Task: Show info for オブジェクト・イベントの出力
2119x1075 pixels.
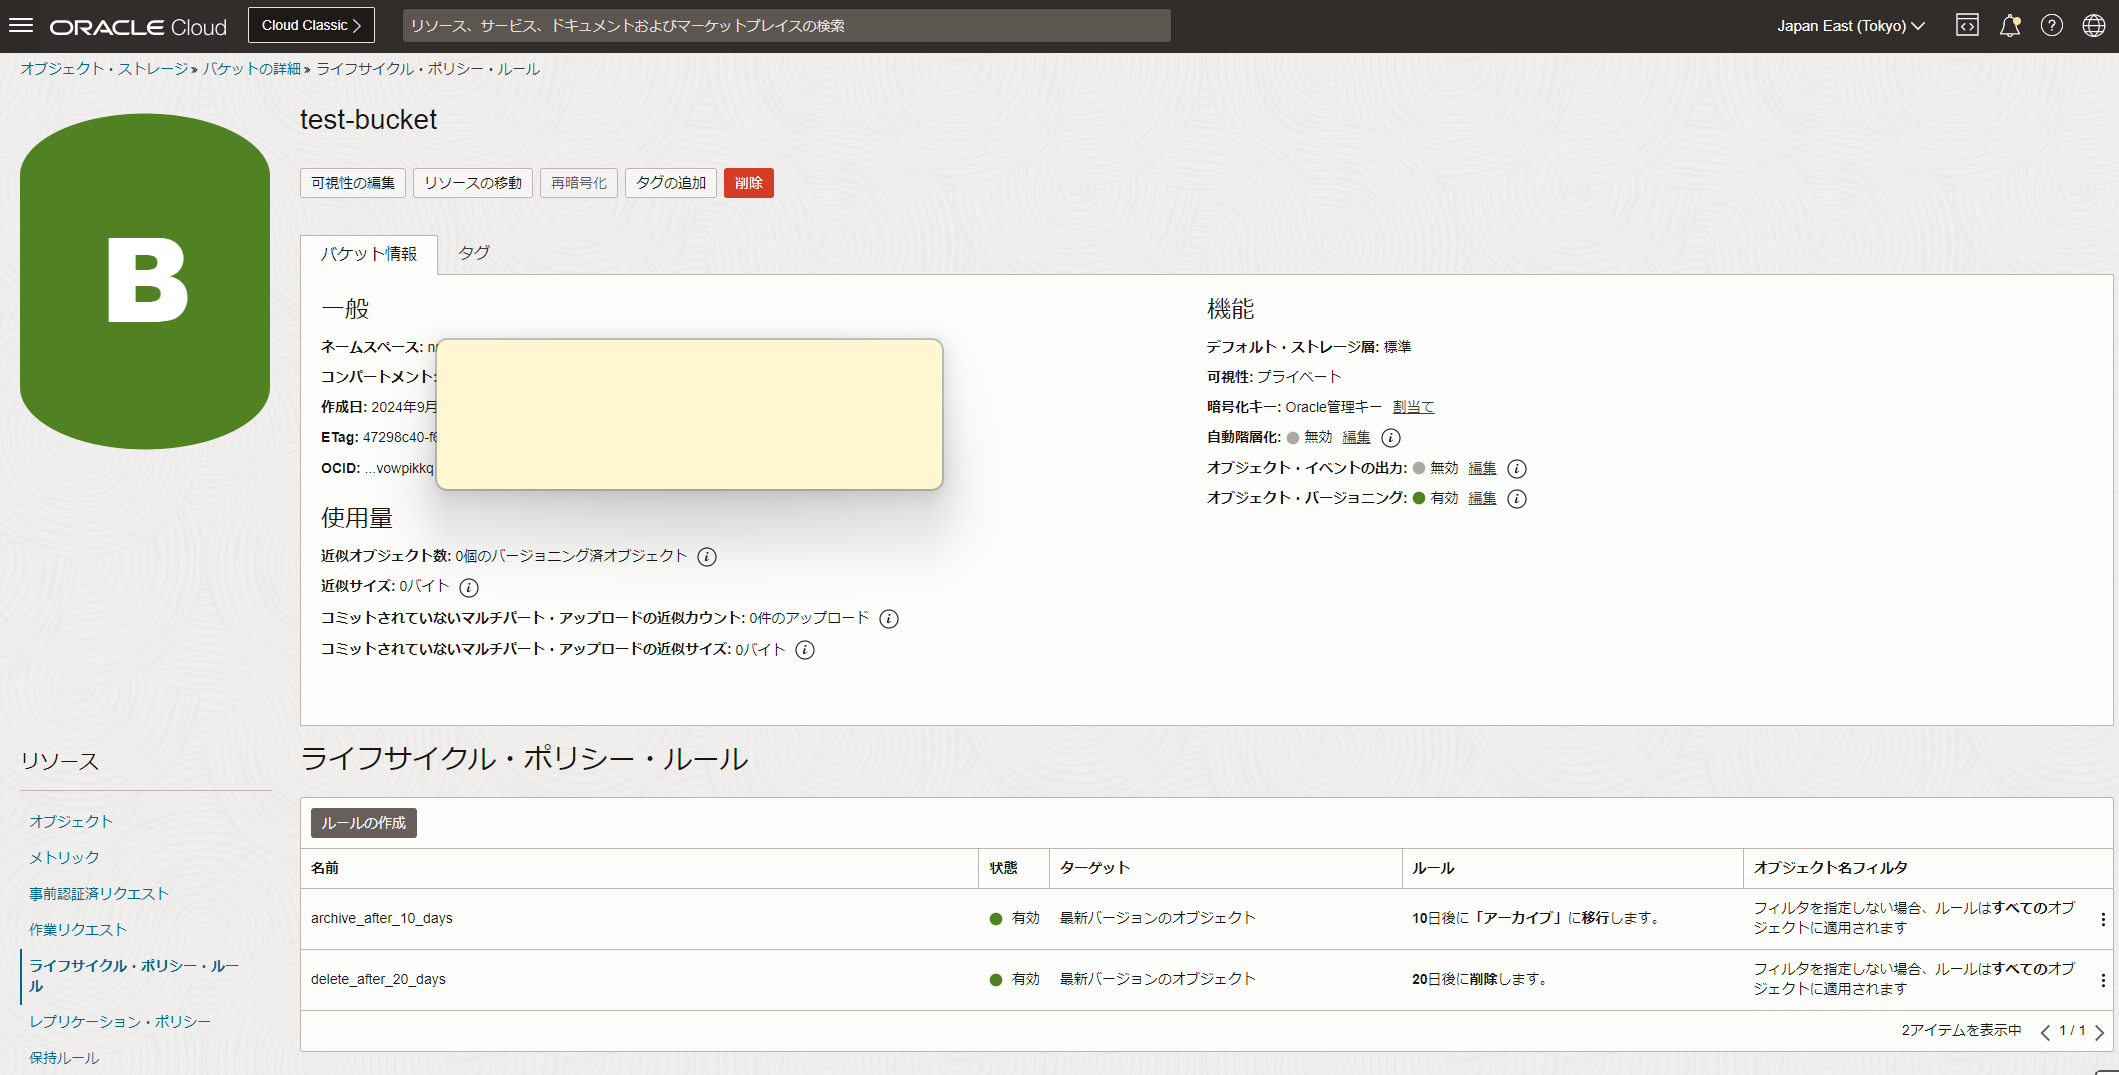Action: pyautogui.click(x=1517, y=469)
